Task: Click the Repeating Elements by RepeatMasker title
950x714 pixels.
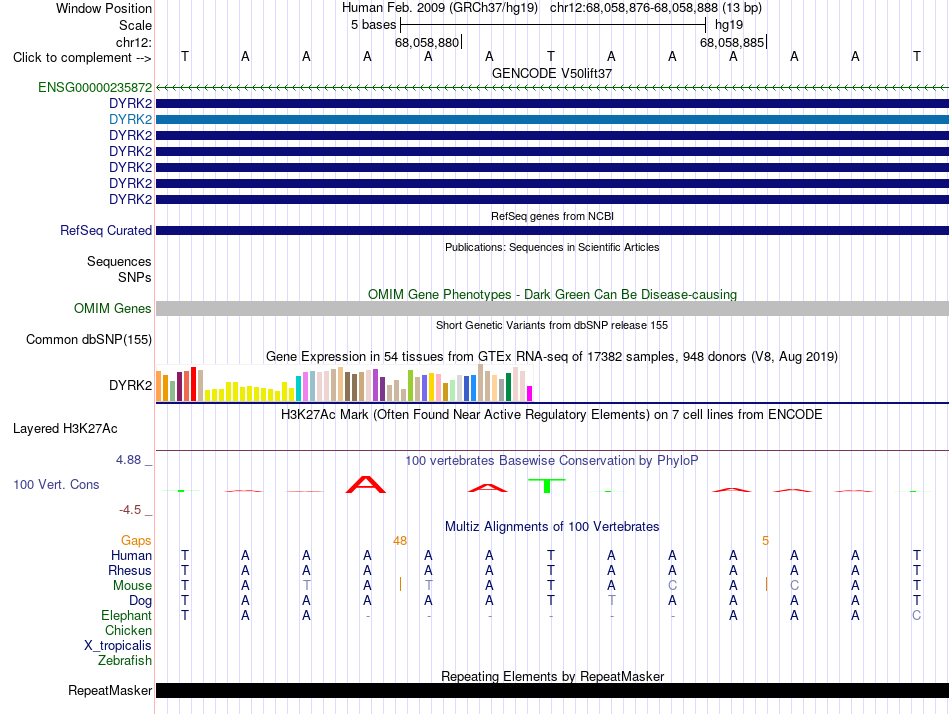Action: [x=552, y=676]
